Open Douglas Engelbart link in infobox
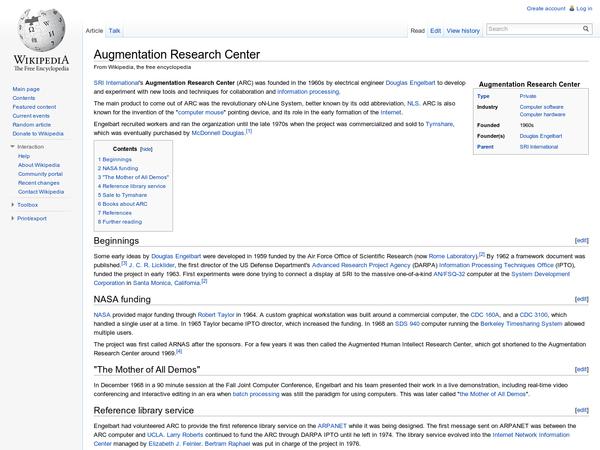Screen dimensions: 600x450 click(541, 136)
